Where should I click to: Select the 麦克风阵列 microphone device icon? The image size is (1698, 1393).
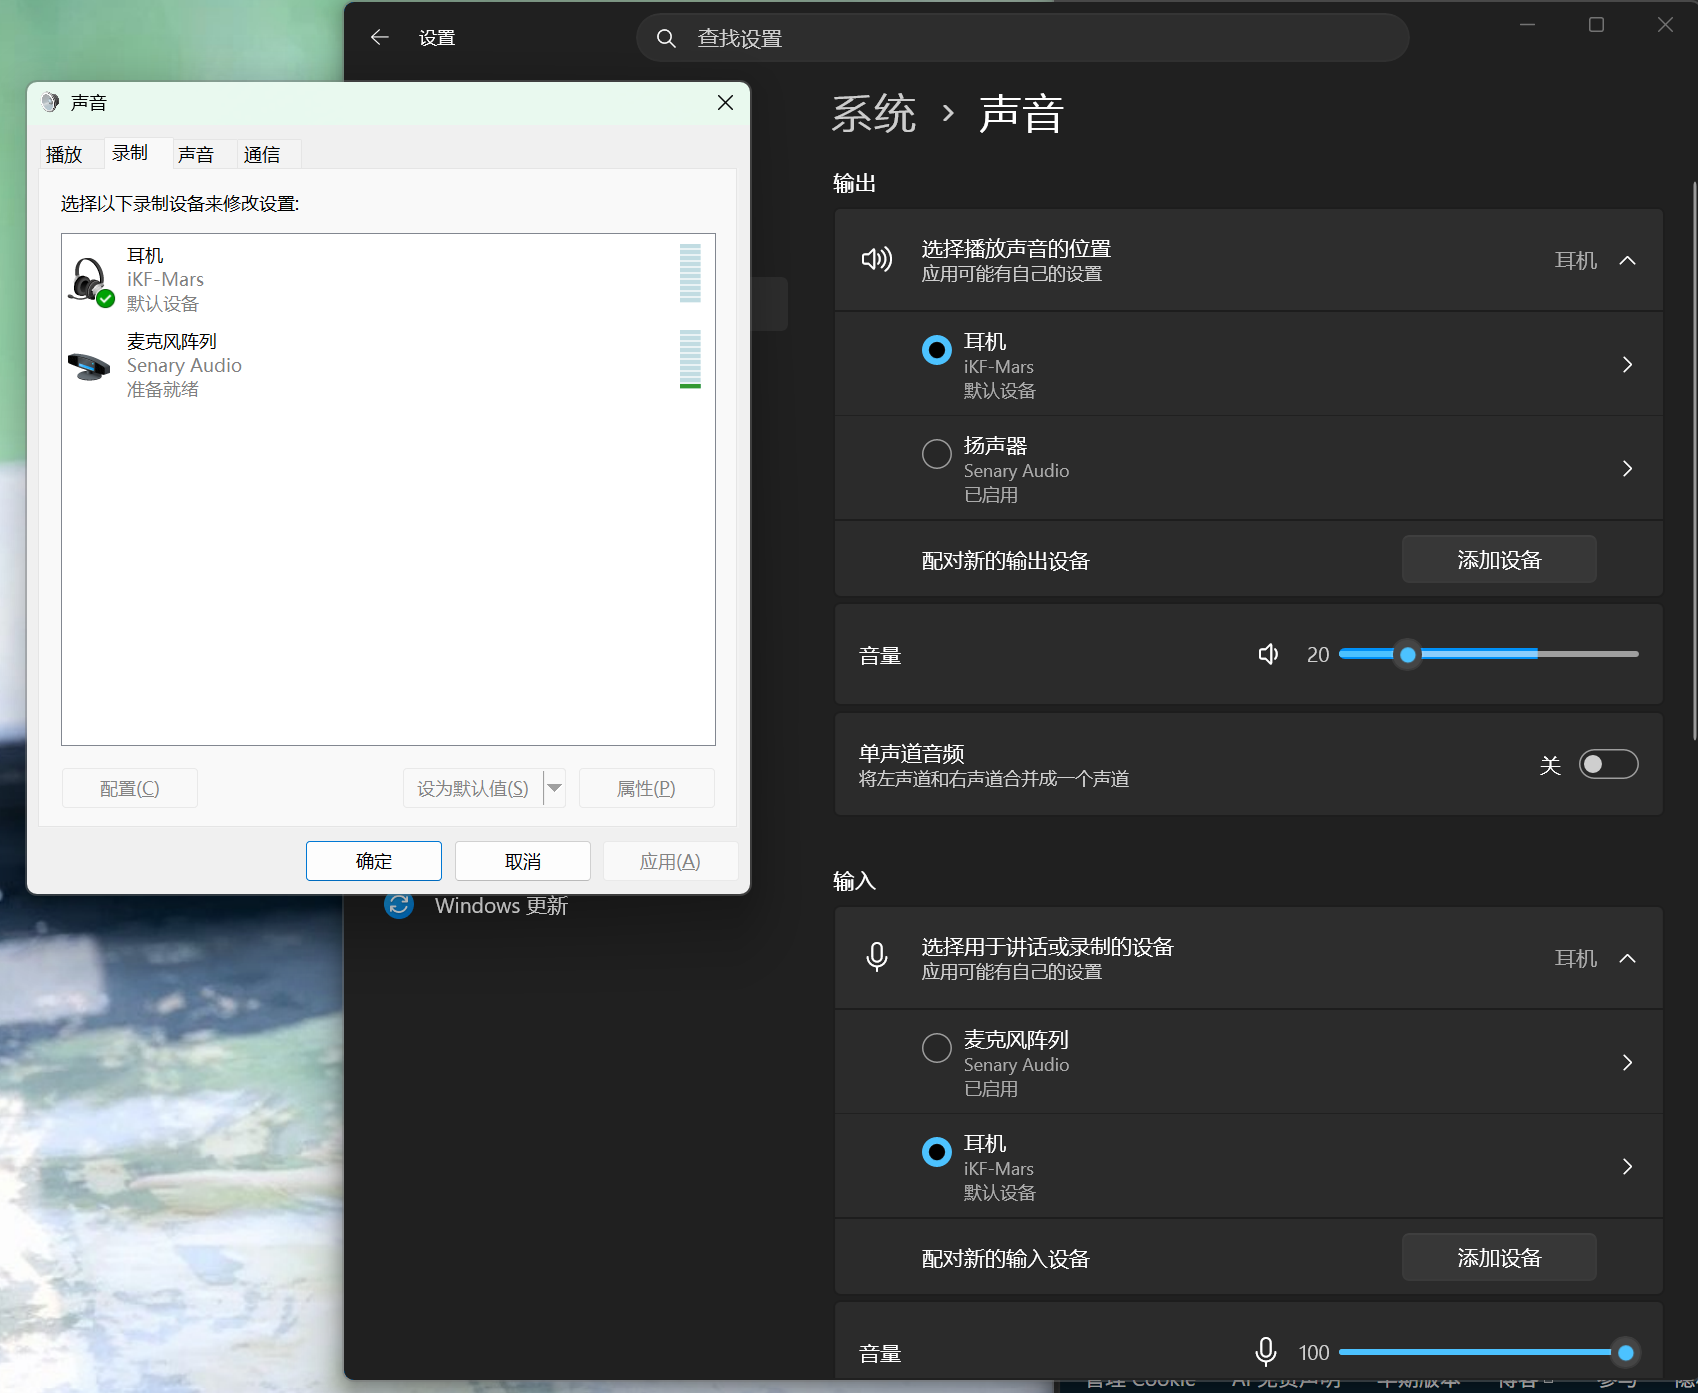coord(89,366)
